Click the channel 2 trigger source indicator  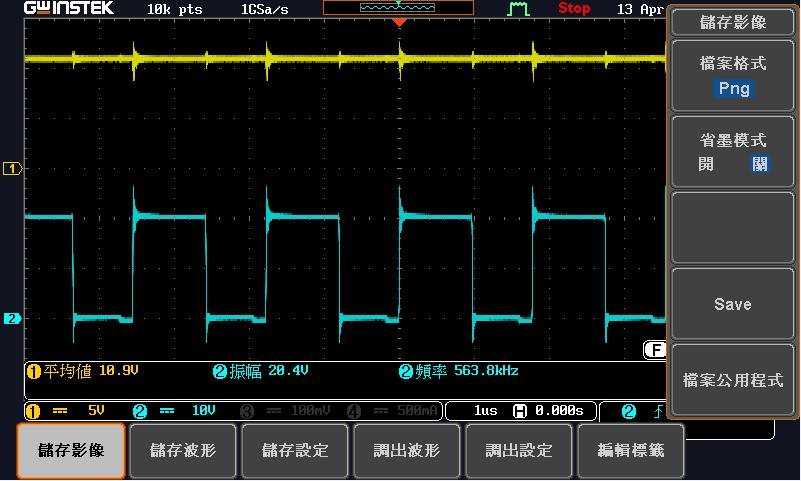[629, 412]
